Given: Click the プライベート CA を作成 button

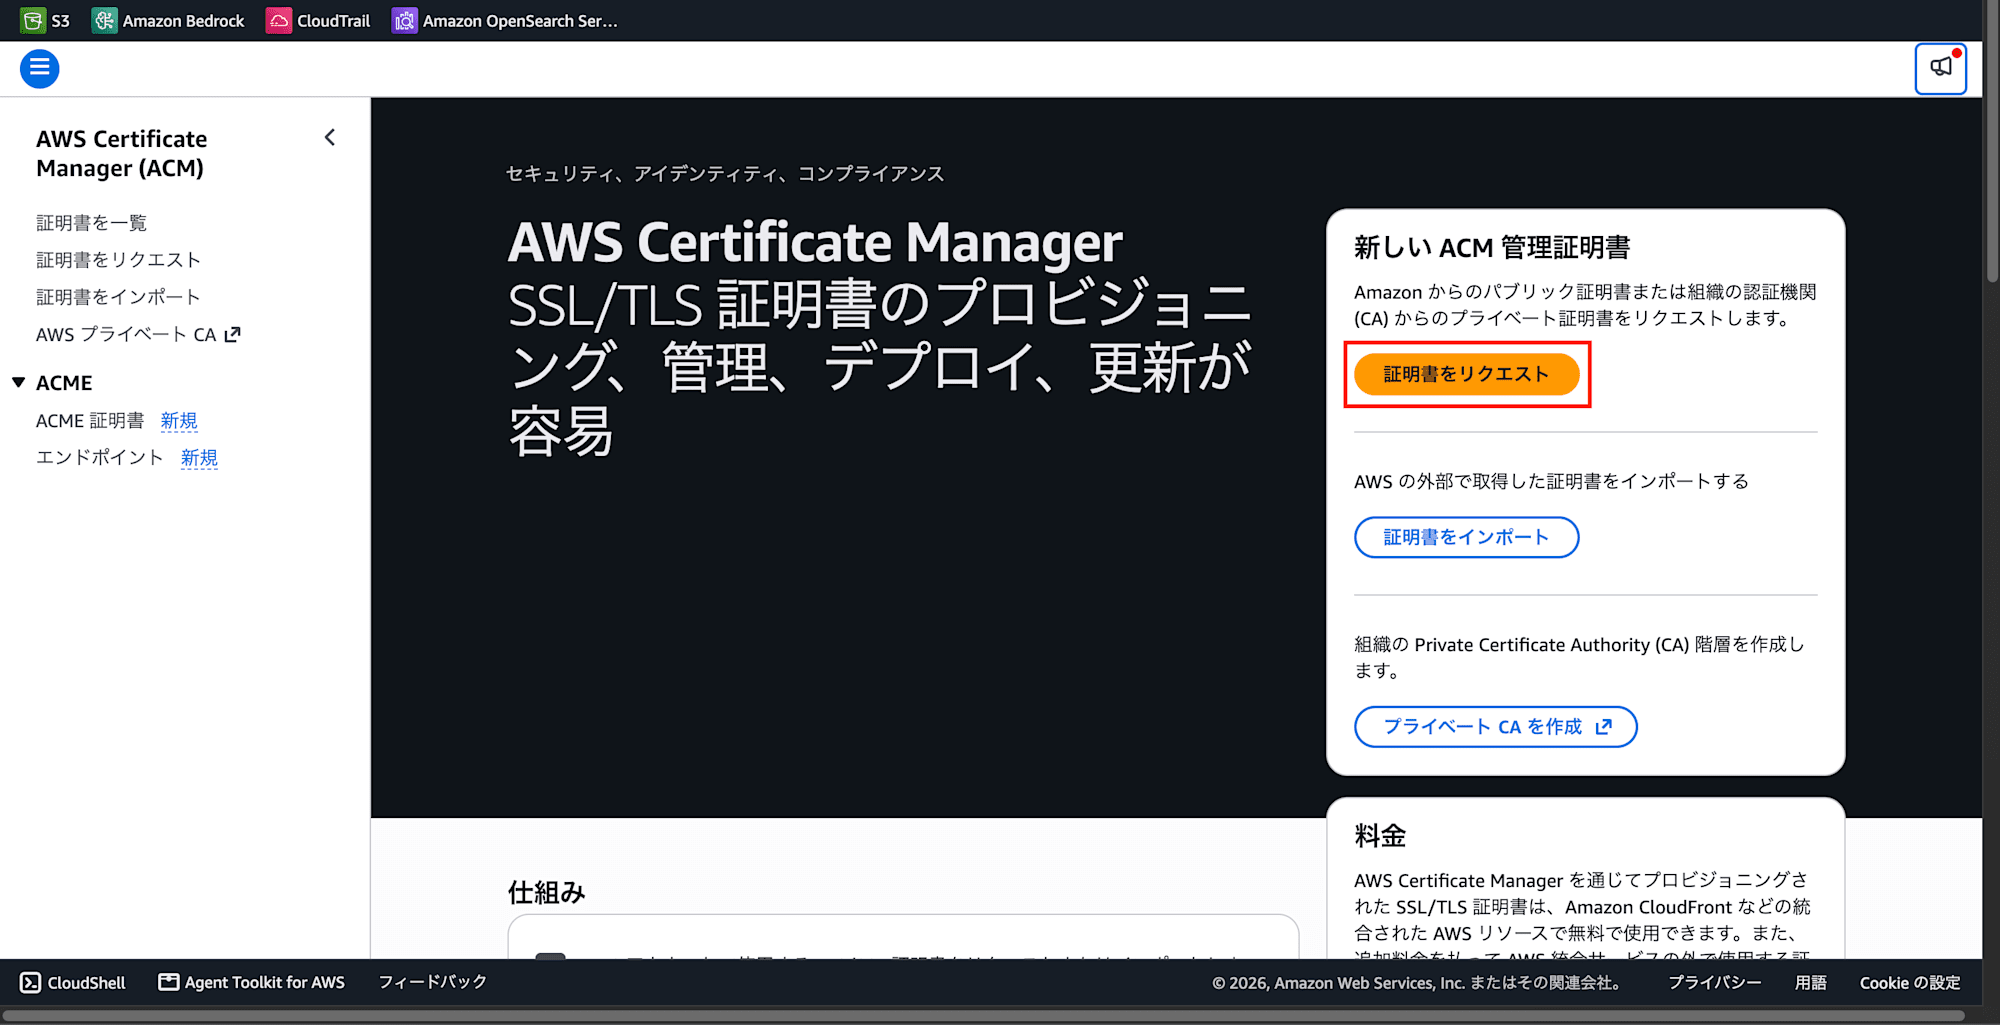Looking at the screenshot, I should 1495,726.
